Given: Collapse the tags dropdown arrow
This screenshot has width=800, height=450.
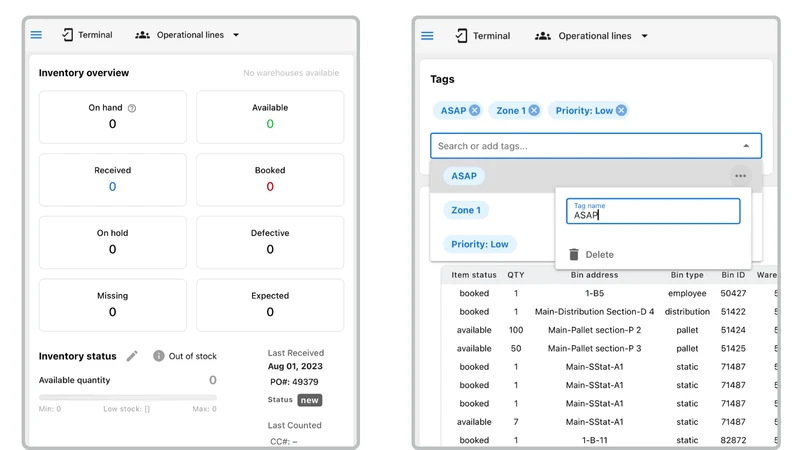Looking at the screenshot, I should click(746, 146).
